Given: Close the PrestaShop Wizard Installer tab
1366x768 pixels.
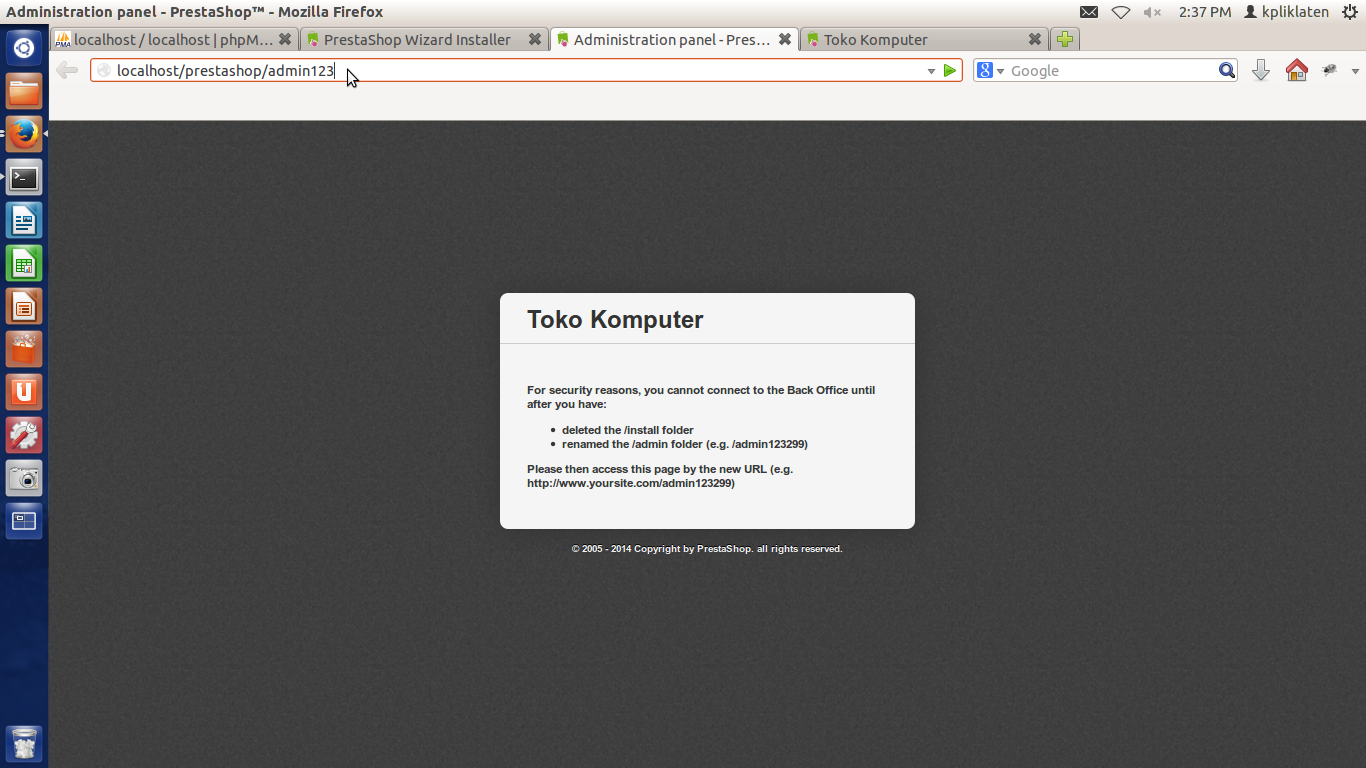Looking at the screenshot, I should click(x=535, y=40).
